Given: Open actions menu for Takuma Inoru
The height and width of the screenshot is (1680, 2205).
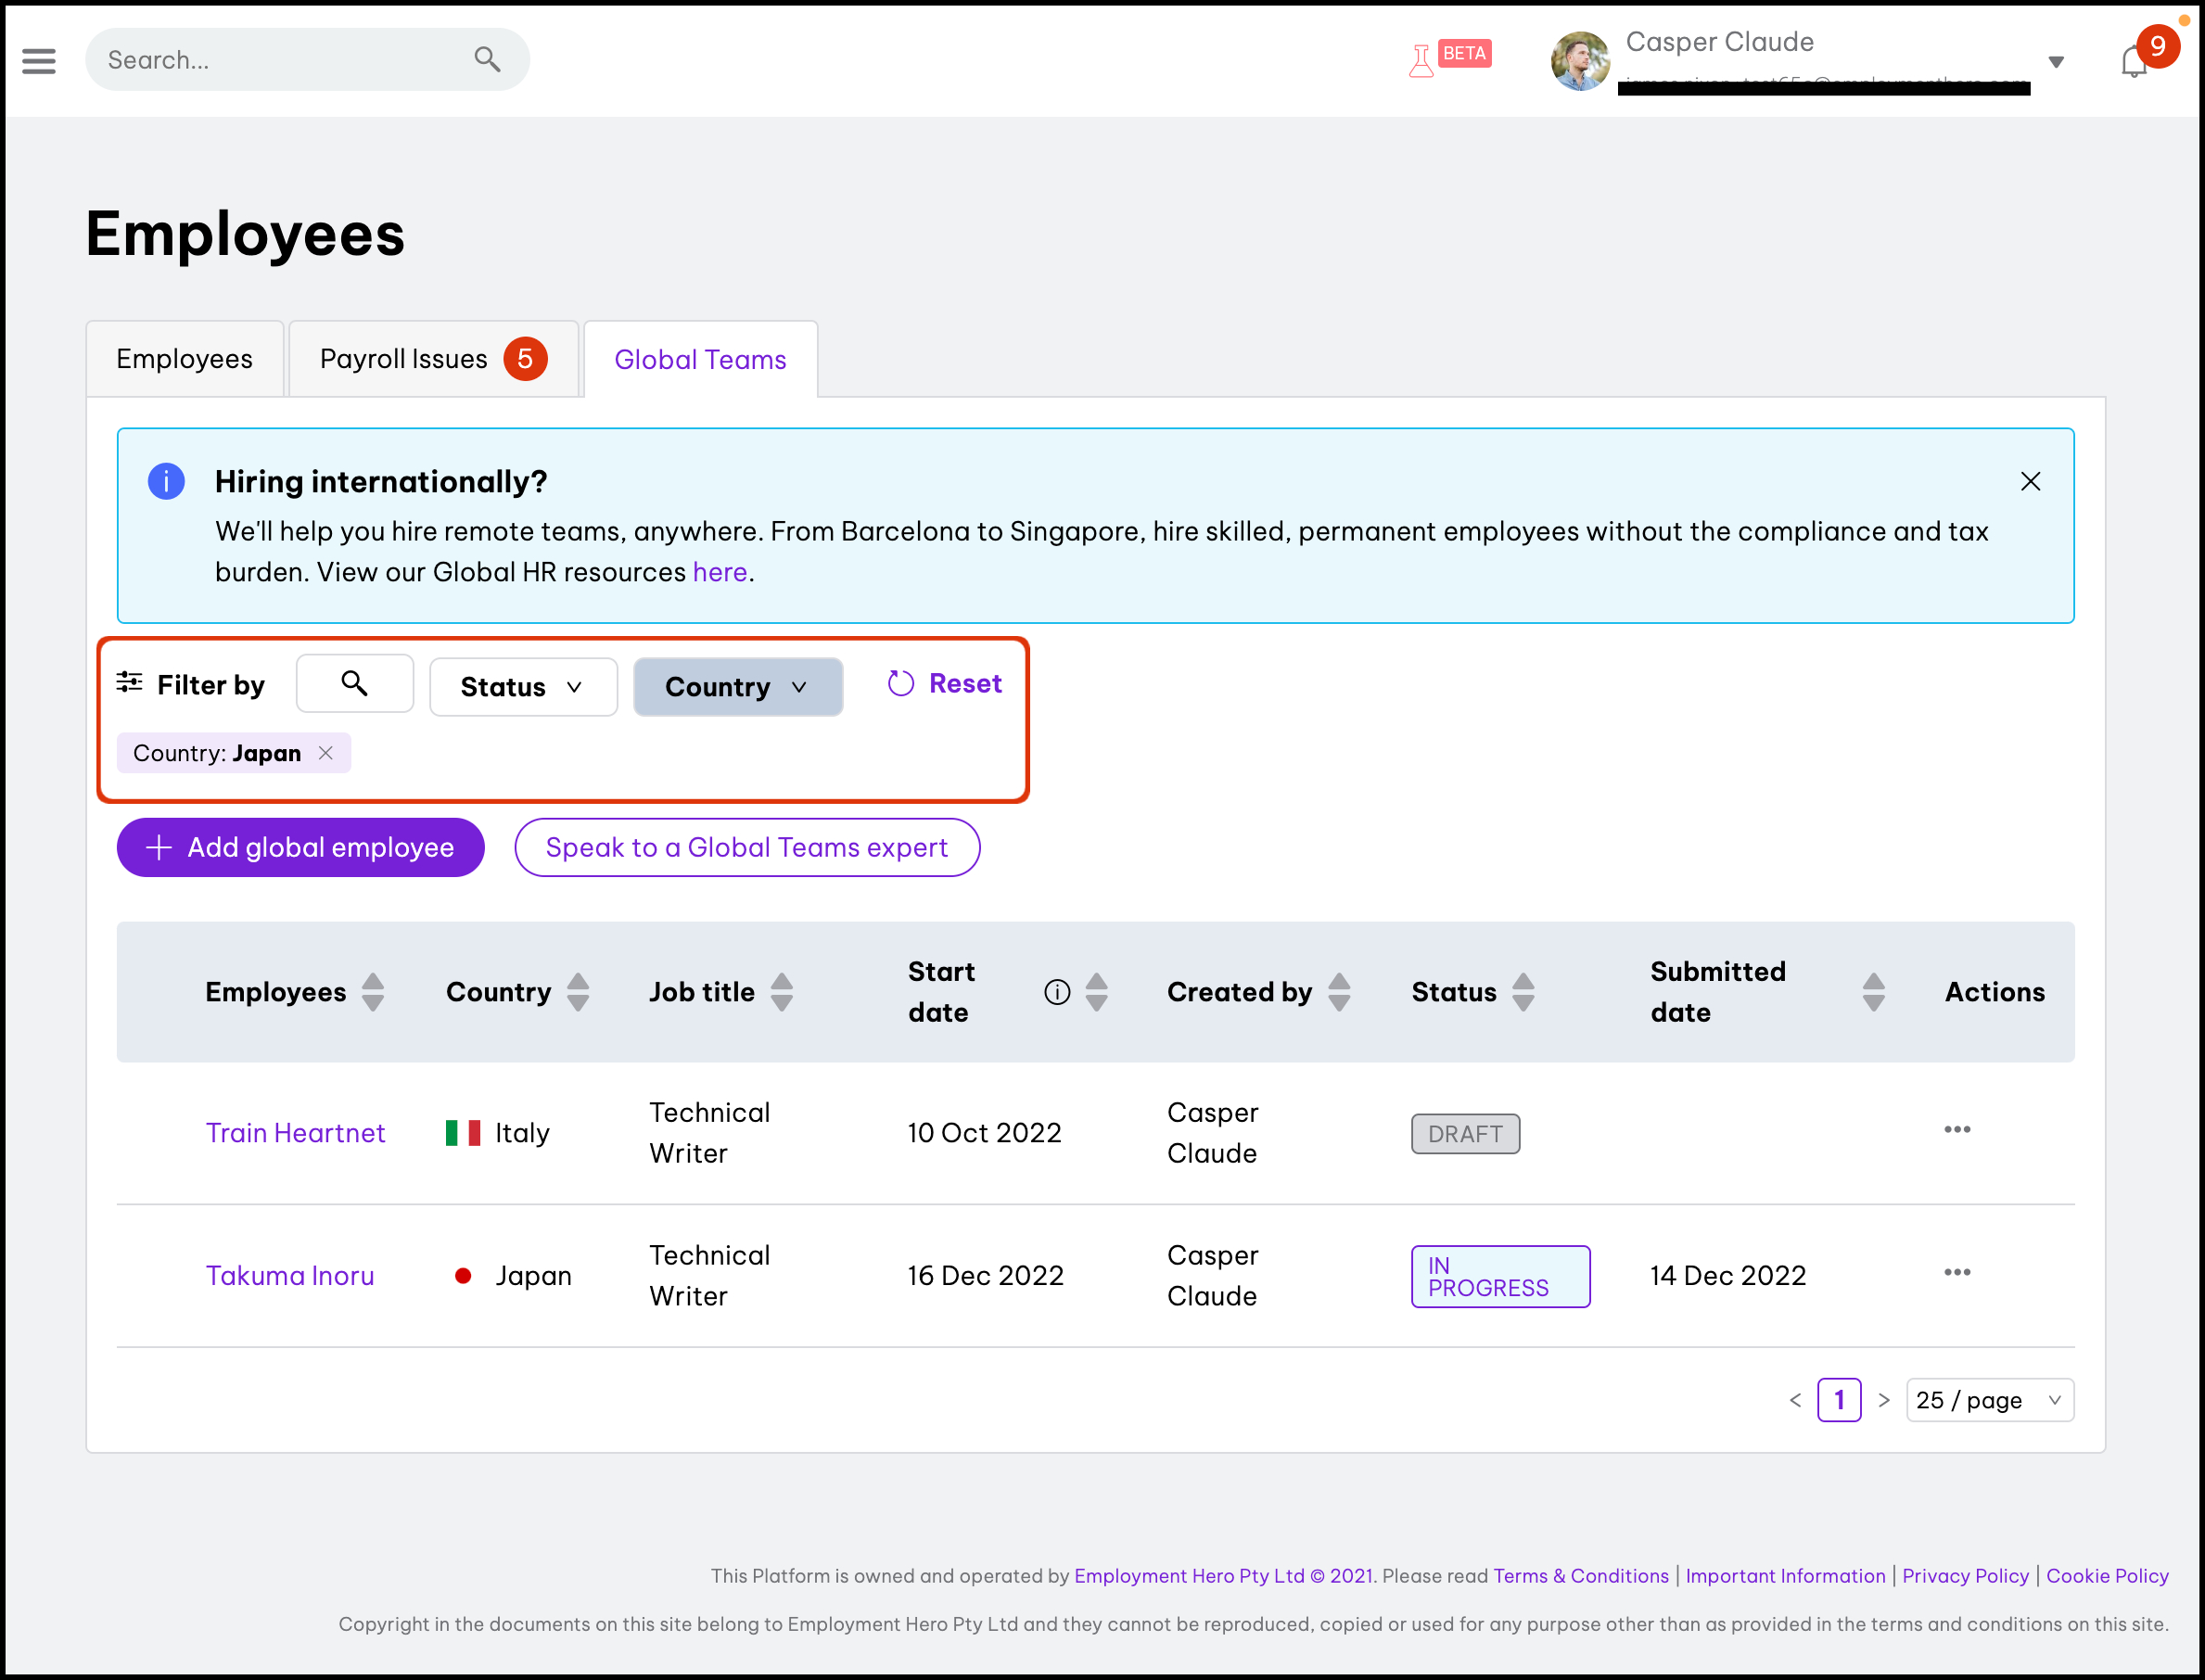Looking at the screenshot, I should tap(1957, 1273).
